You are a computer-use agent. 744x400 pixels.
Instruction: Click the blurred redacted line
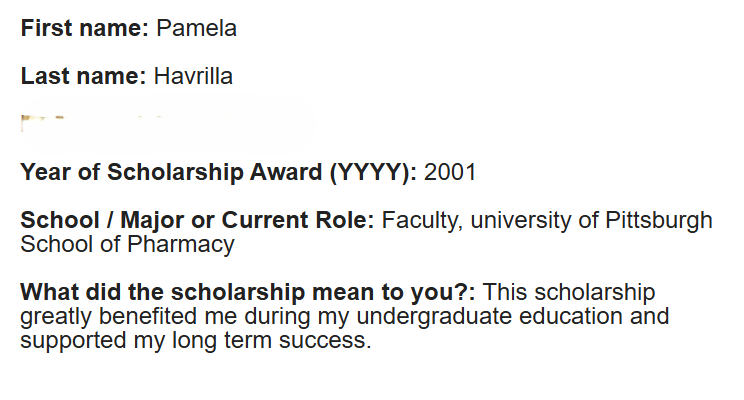point(168,122)
